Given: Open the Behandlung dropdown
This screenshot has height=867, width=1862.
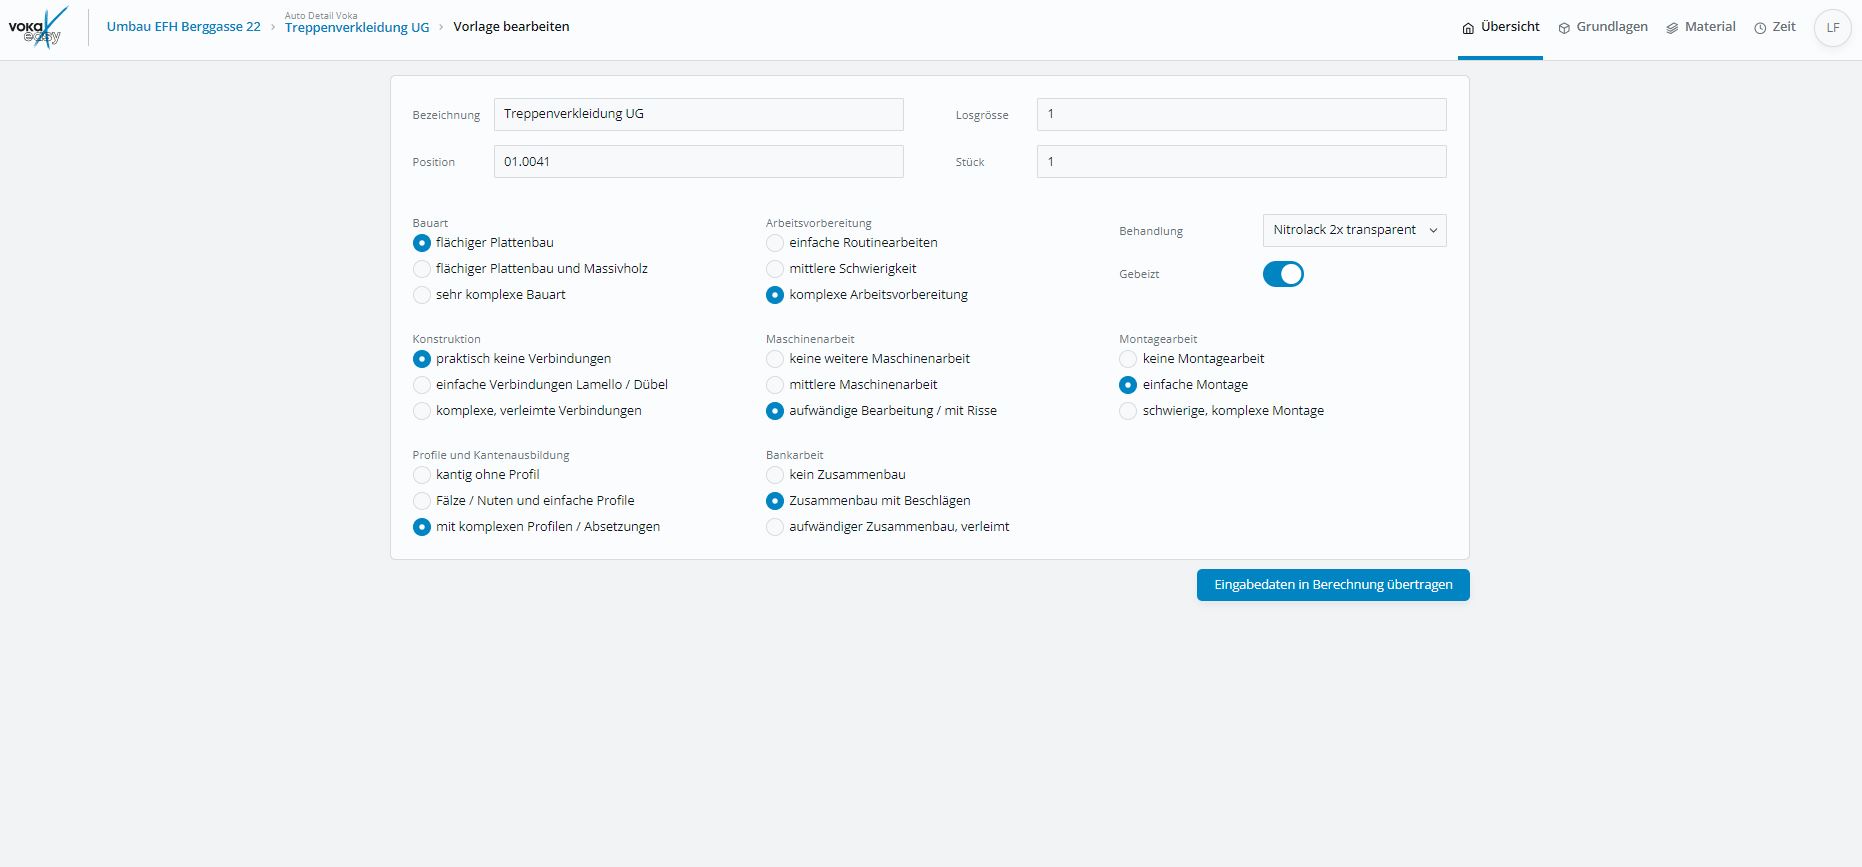Looking at the screenshot, I should pos(1343,230).
